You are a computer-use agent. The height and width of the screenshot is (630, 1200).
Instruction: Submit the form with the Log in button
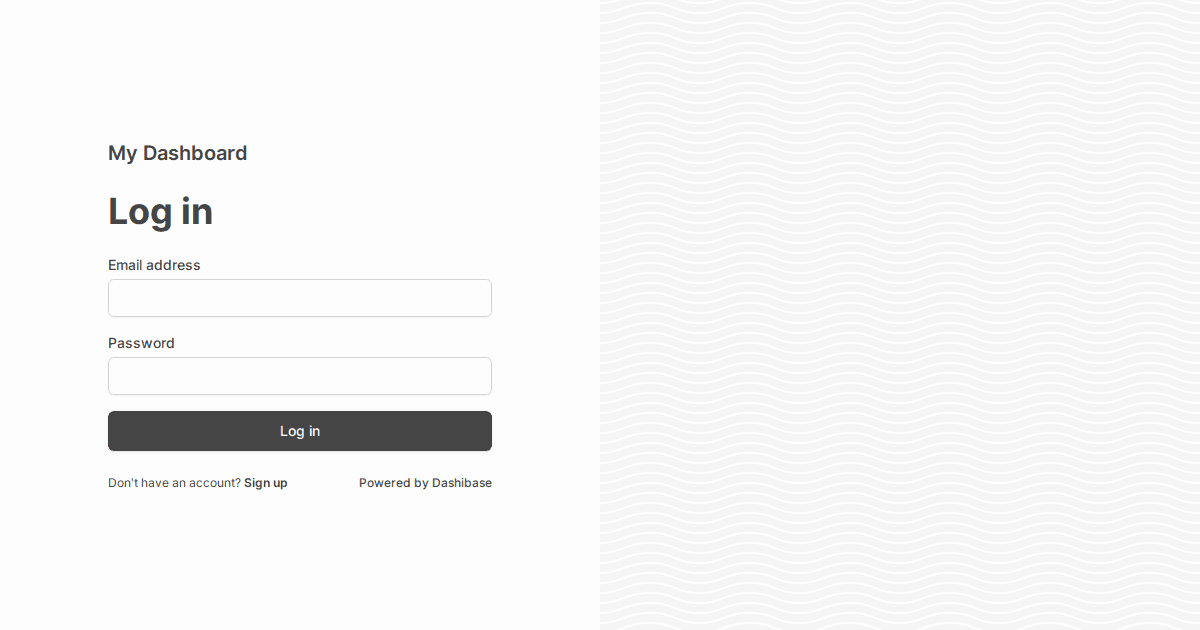click(300, 431)
